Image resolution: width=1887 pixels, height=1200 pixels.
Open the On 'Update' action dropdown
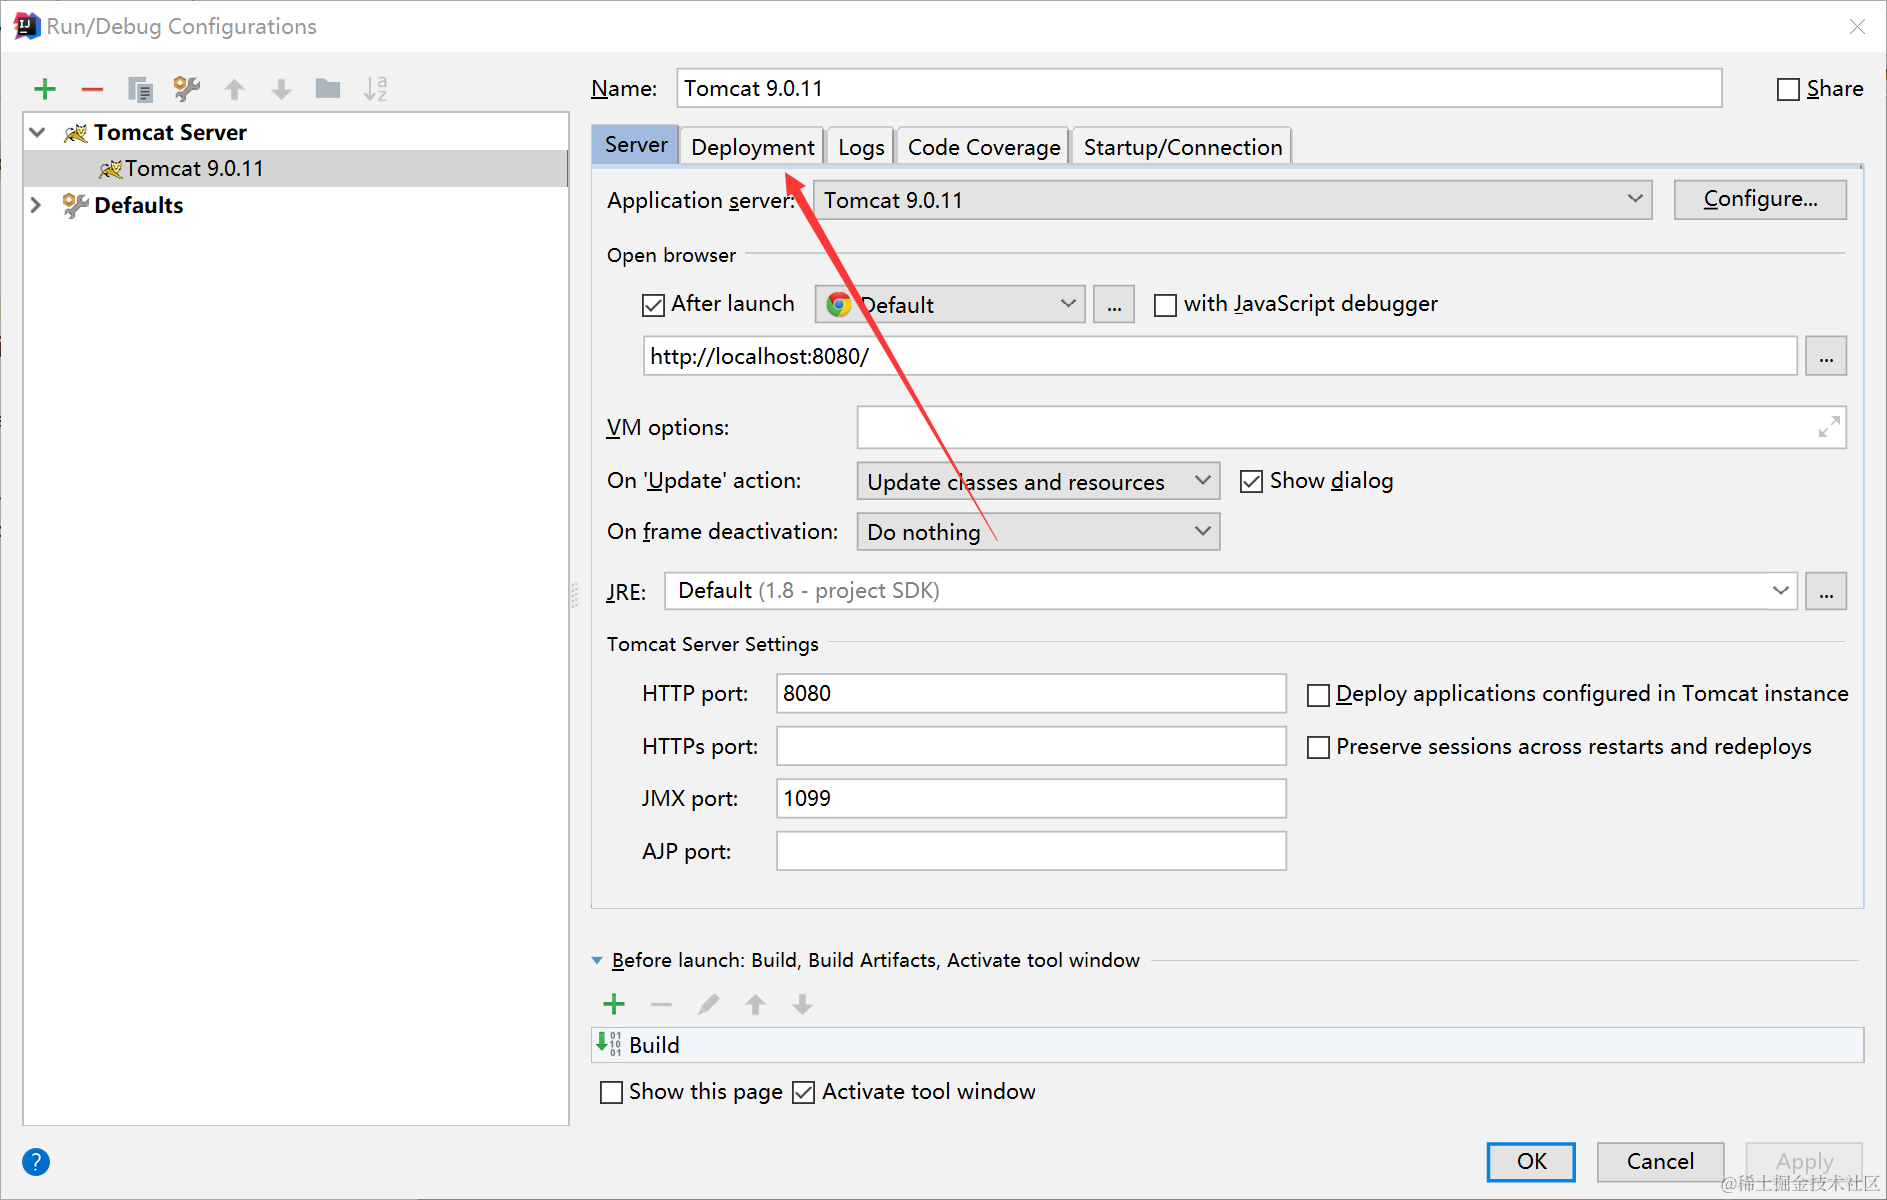(1038, 481)
